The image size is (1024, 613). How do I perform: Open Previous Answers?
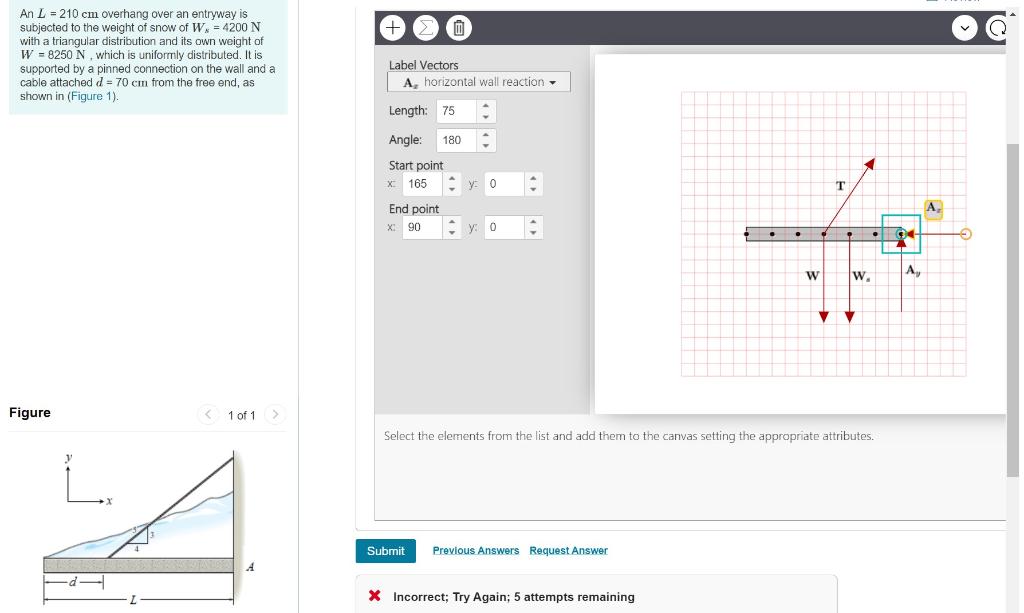point(475,550)
